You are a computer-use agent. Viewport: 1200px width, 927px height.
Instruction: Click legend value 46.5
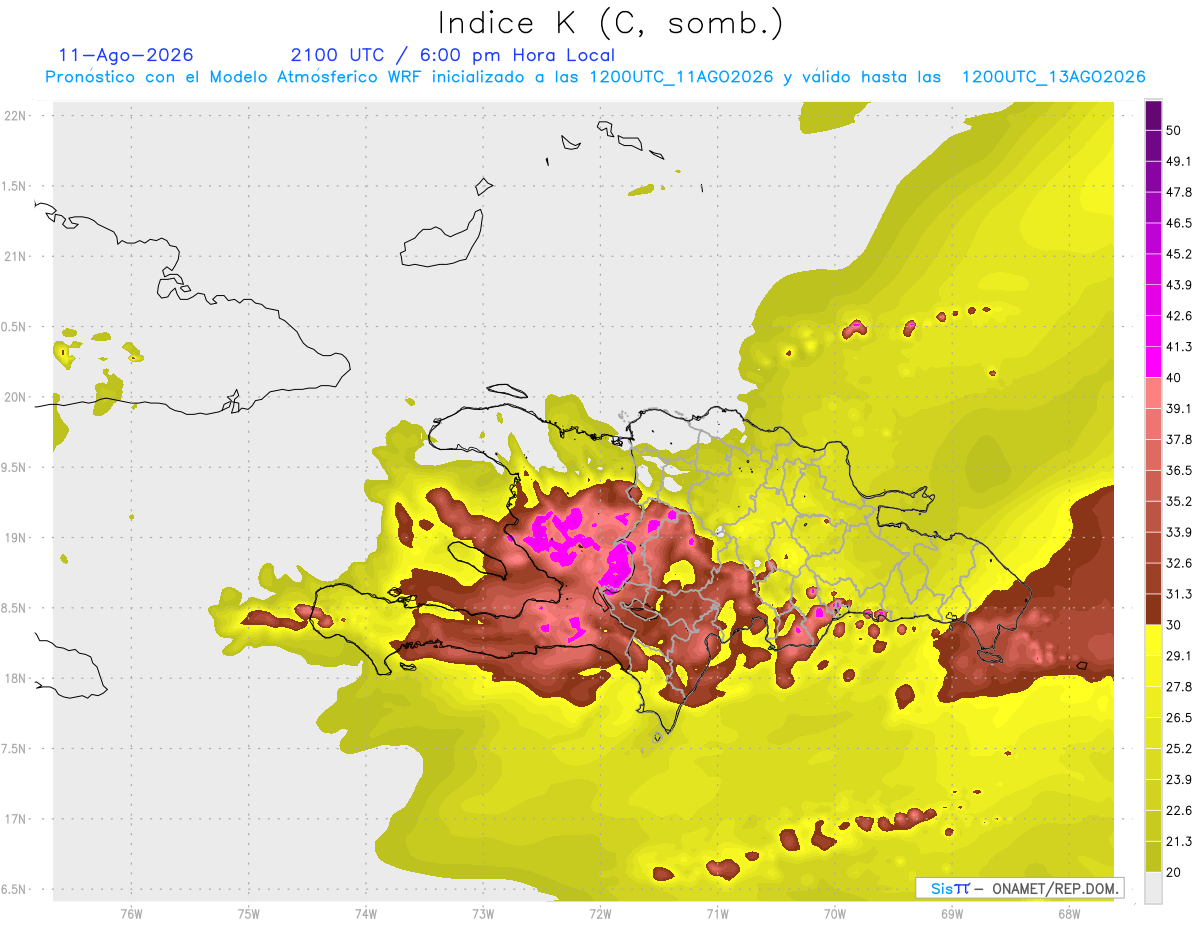[x=1179, y=223]
